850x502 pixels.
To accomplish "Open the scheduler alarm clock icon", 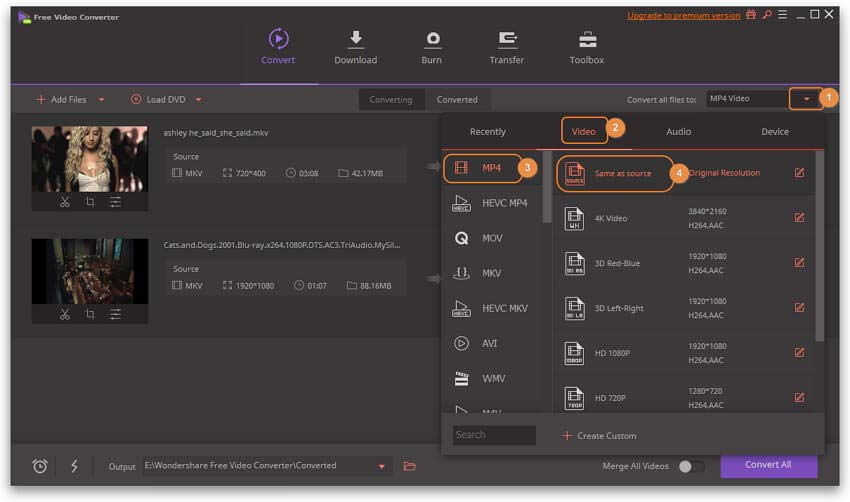I will (40, 466).
